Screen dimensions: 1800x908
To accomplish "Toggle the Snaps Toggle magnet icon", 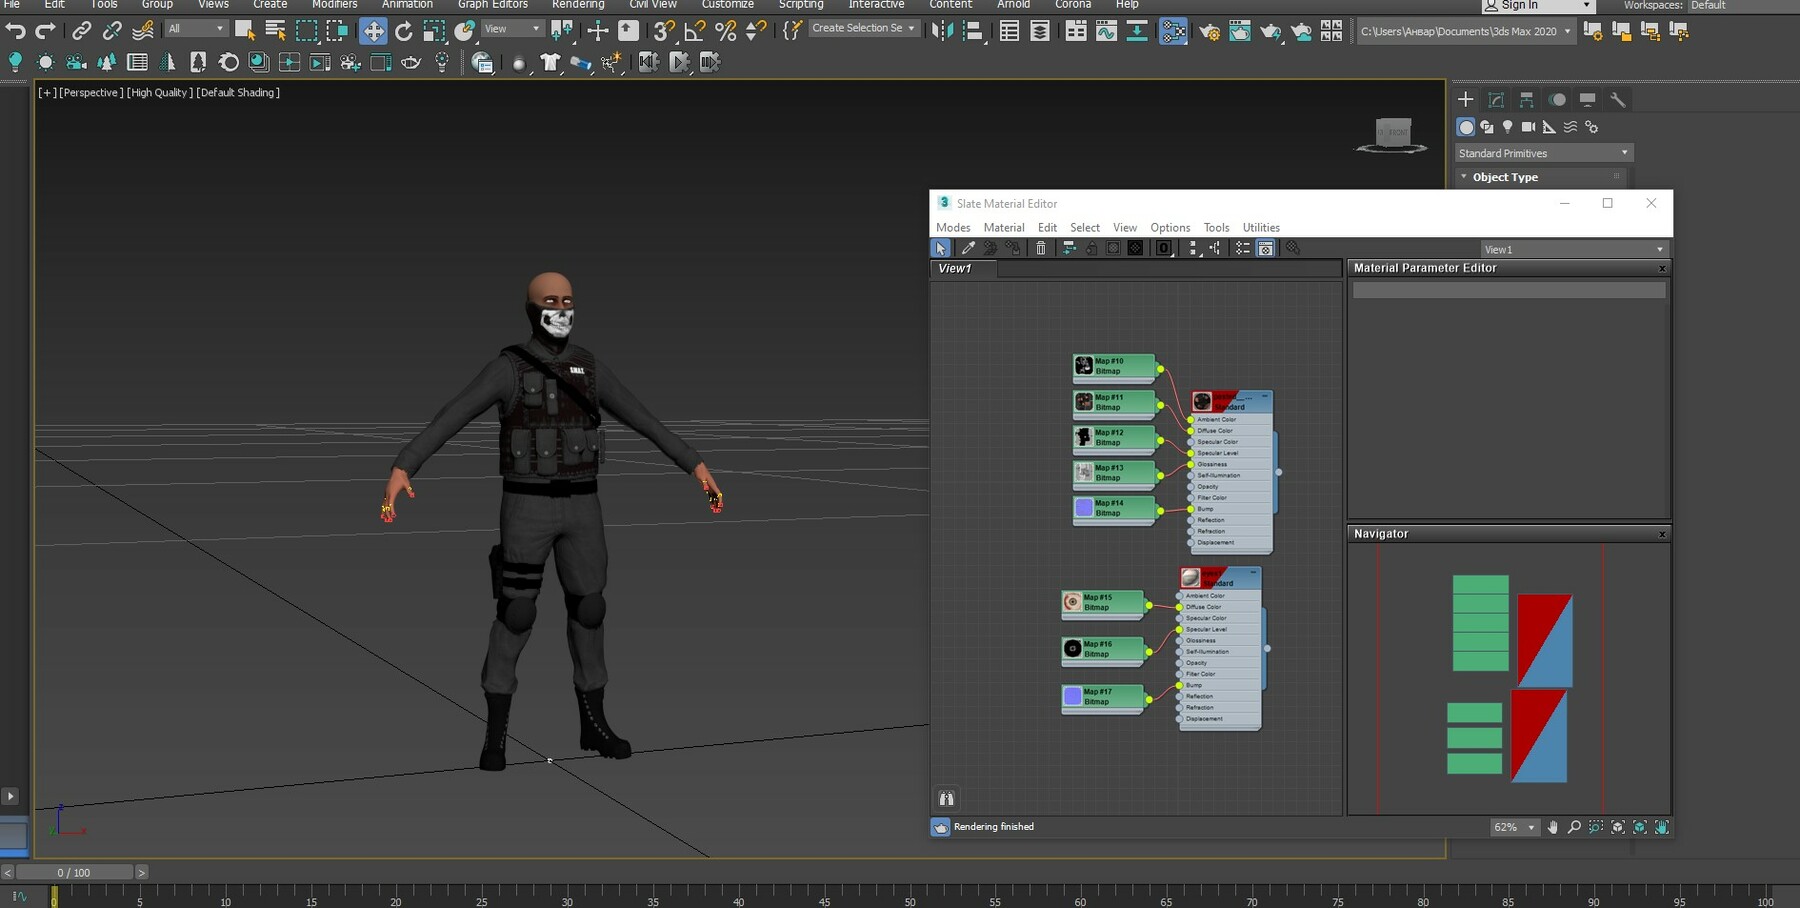I will pyautogui.click(x=662, y=31).
